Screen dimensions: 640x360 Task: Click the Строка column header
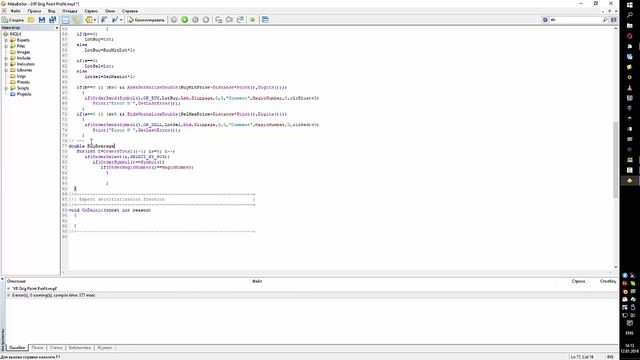point(578,281)
